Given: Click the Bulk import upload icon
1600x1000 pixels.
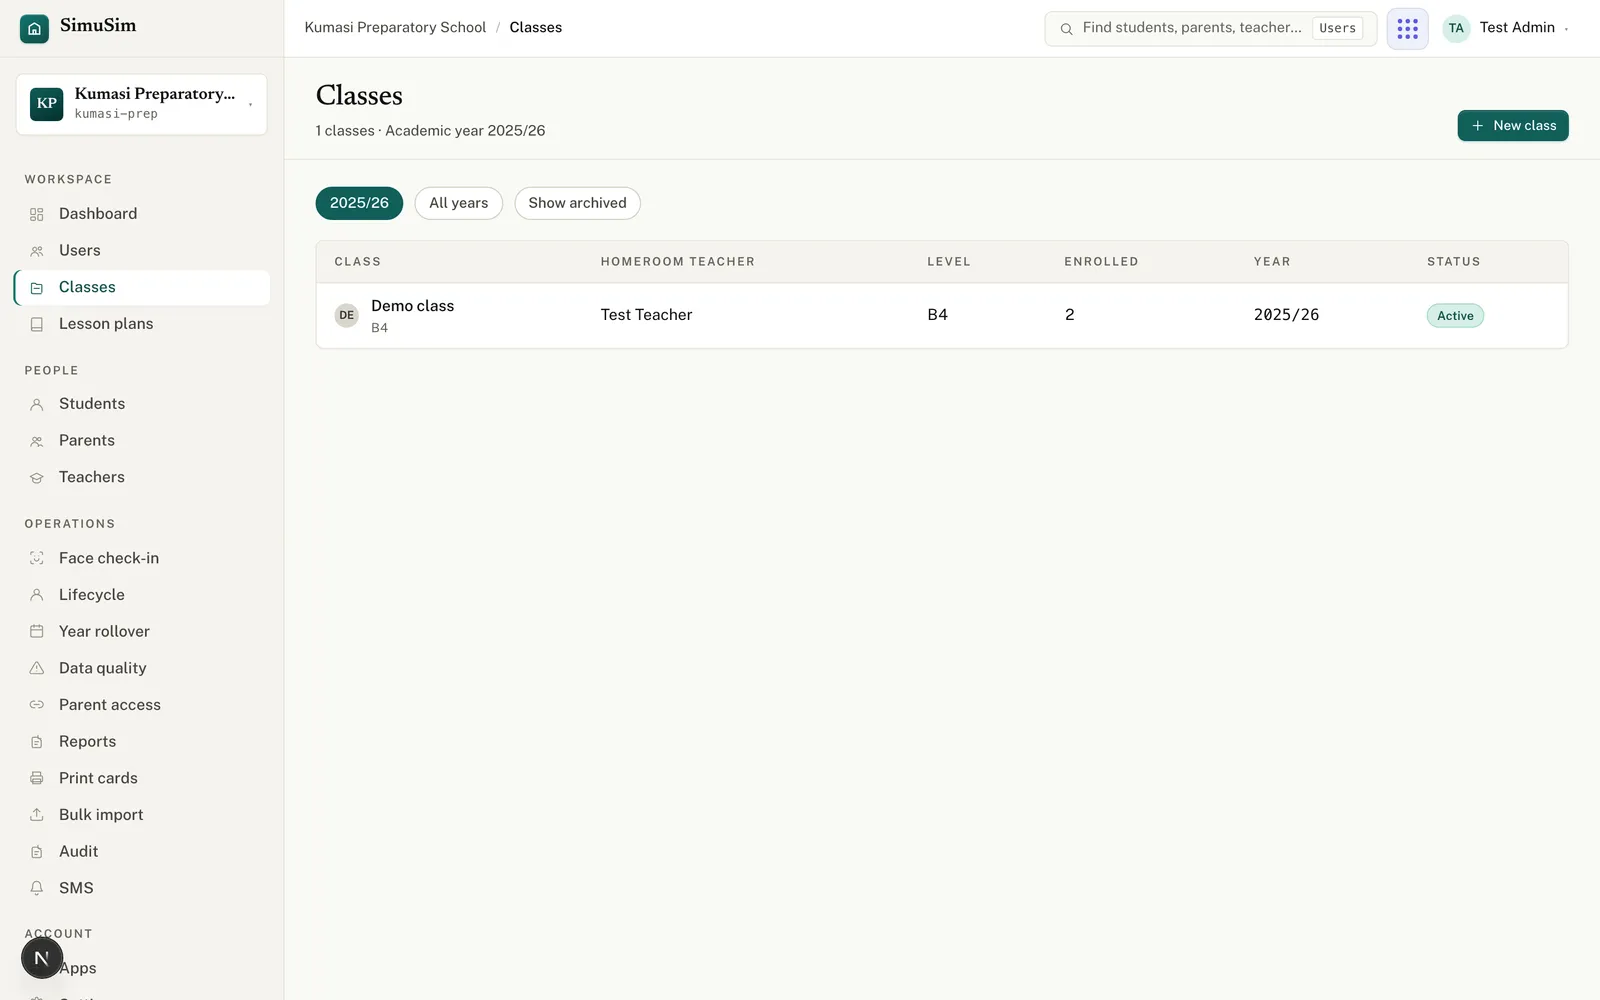Looking at the screenshot, I should (37, 815).
